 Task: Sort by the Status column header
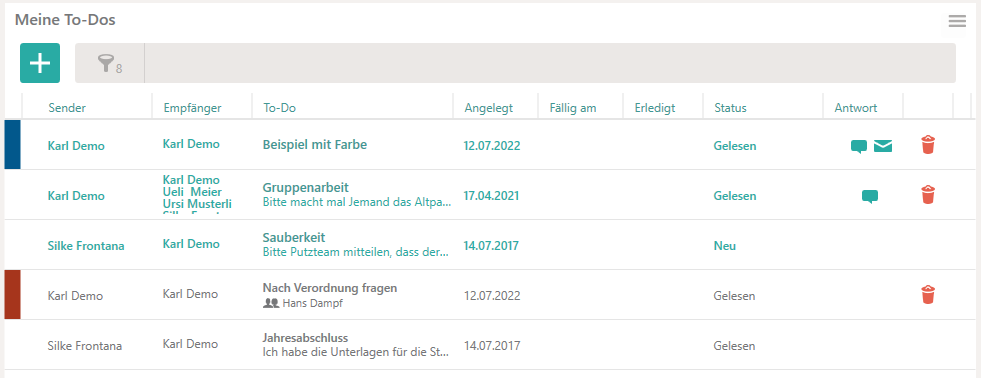[x=730, y=108]
